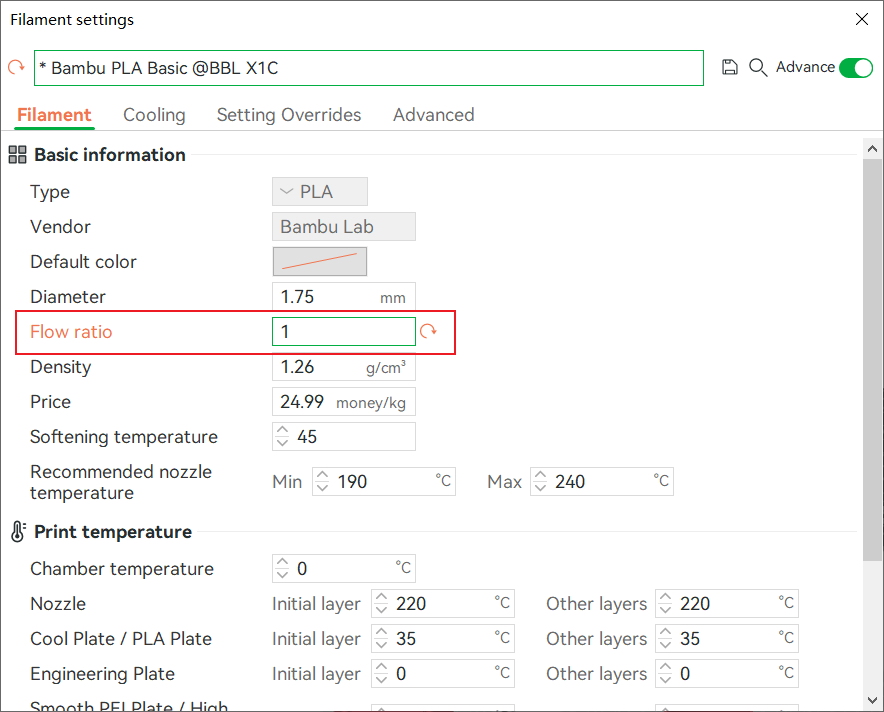Increase Cool Plate initial layer temperature
884x712 pixels.
(382, 633)
